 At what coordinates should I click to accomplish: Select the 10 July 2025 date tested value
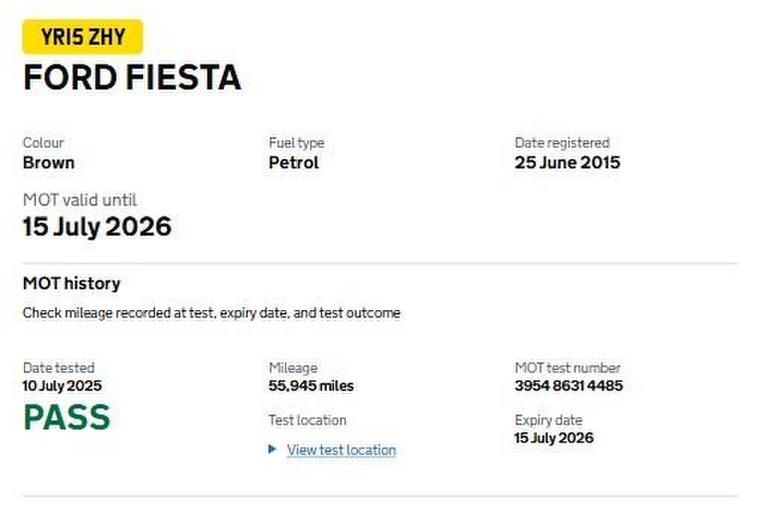pos(62,386)
